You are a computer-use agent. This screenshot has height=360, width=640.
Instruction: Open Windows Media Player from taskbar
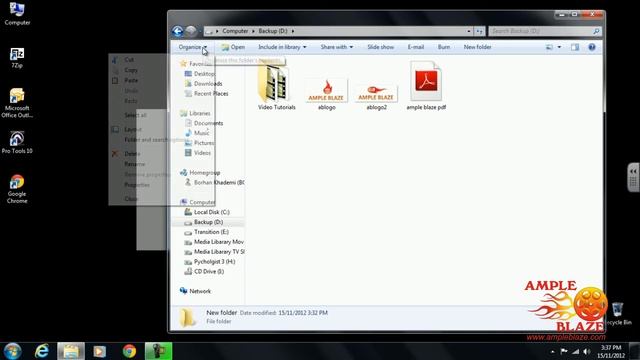[x=100, y=351]
